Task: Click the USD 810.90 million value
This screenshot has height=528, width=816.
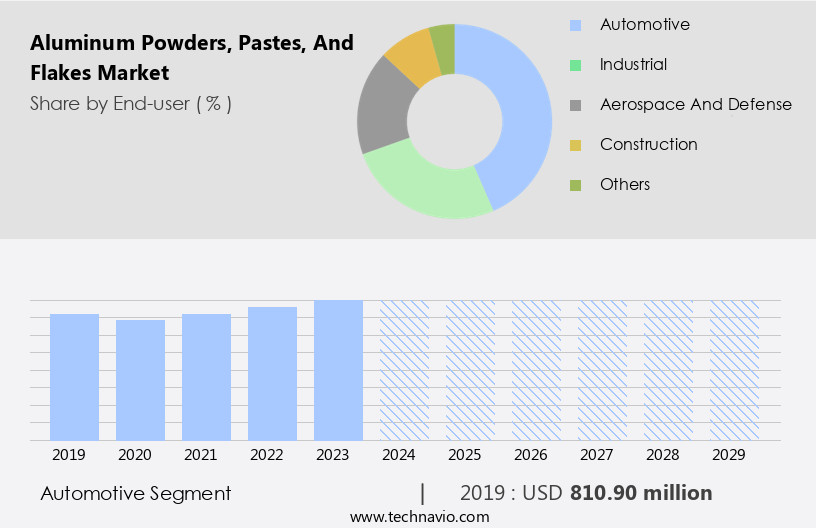Action: 641,493
